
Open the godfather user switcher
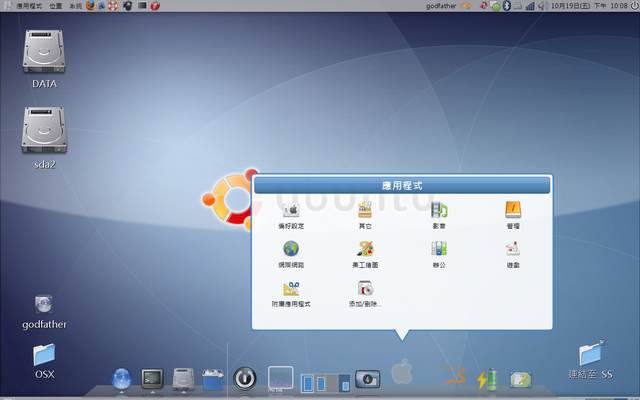[441, 6]
